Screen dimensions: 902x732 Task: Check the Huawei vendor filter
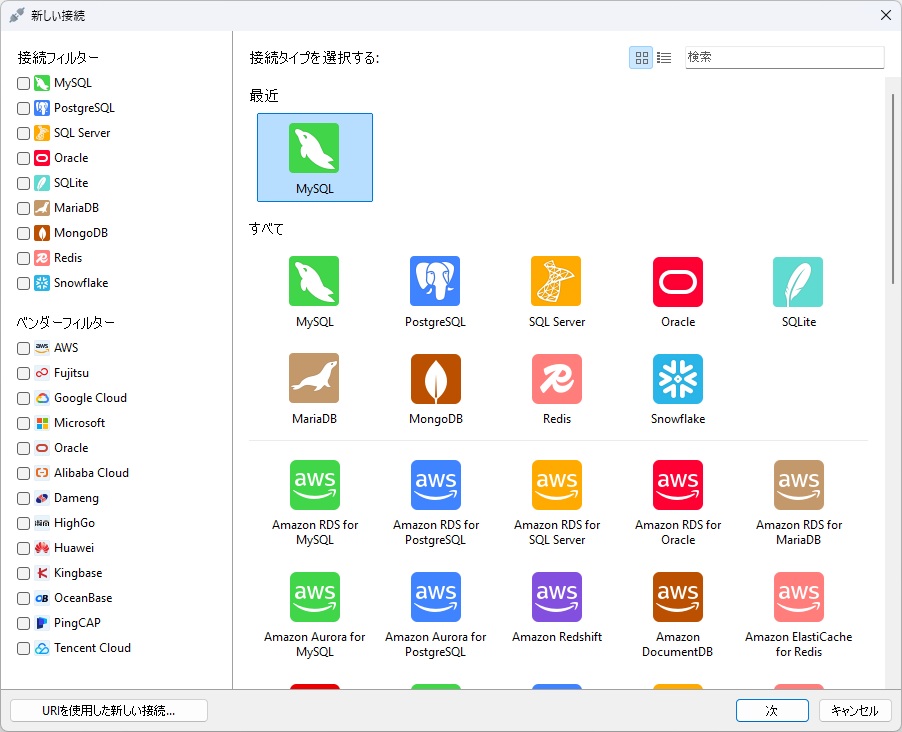point(24,548)
